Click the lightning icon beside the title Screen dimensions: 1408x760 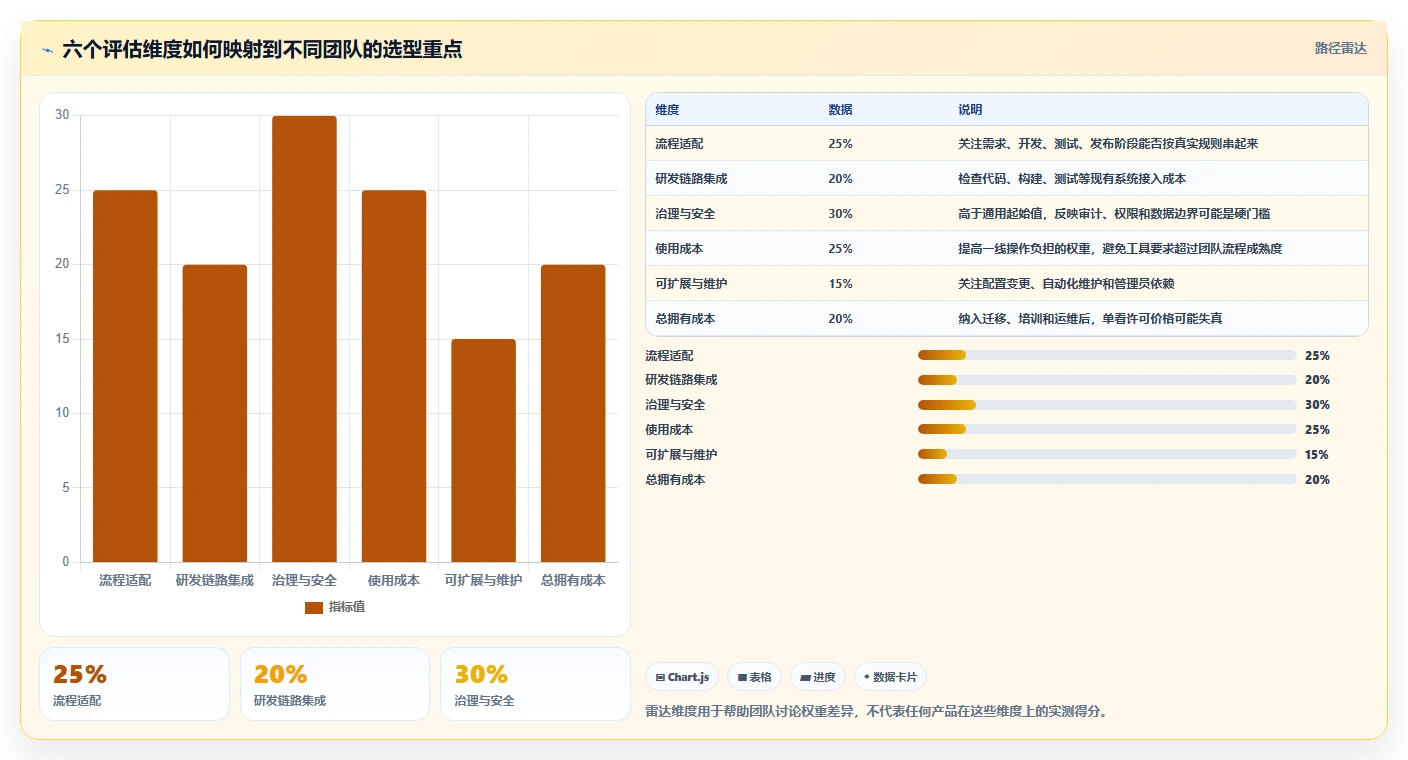coord(48,50)
